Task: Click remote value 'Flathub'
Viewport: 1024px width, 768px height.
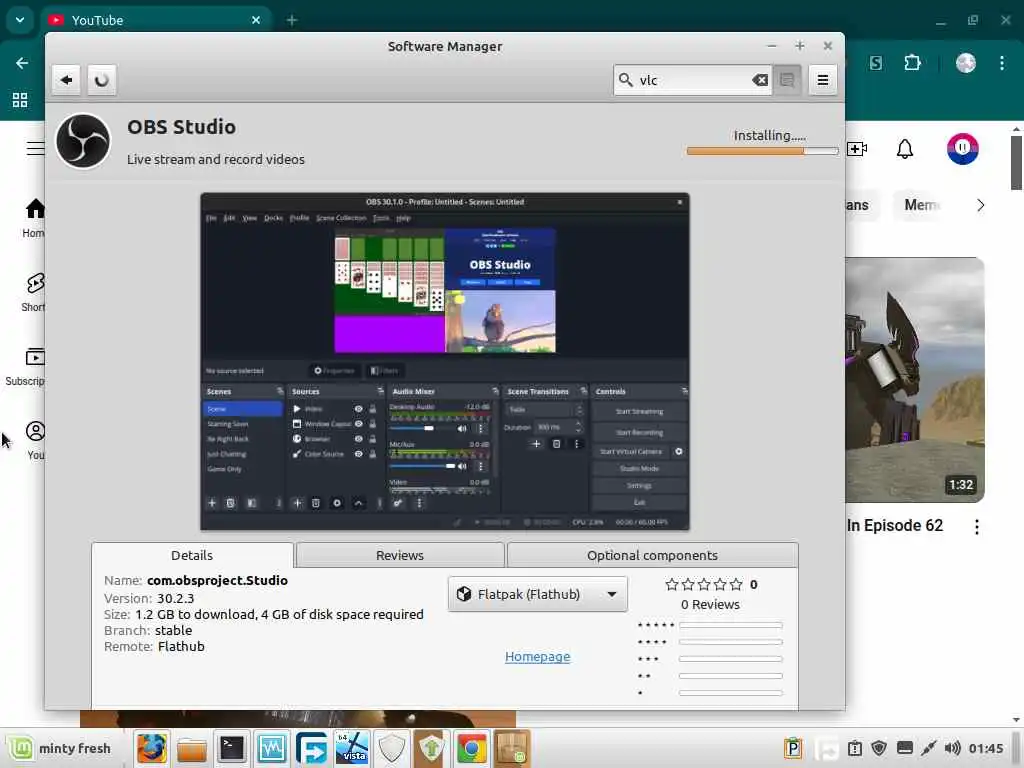Action: point(182,646)
